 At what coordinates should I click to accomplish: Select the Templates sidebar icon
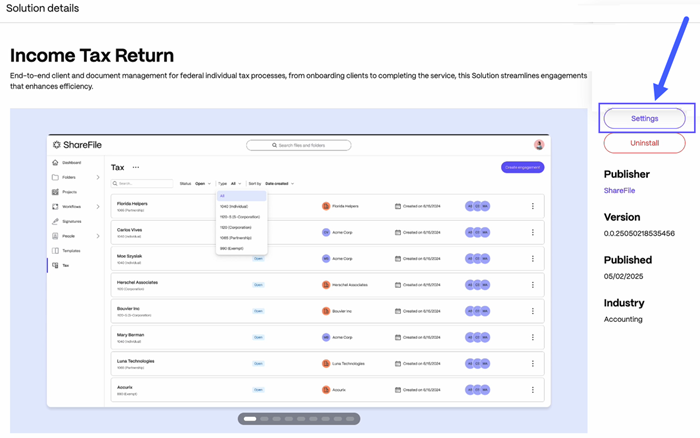56,251
